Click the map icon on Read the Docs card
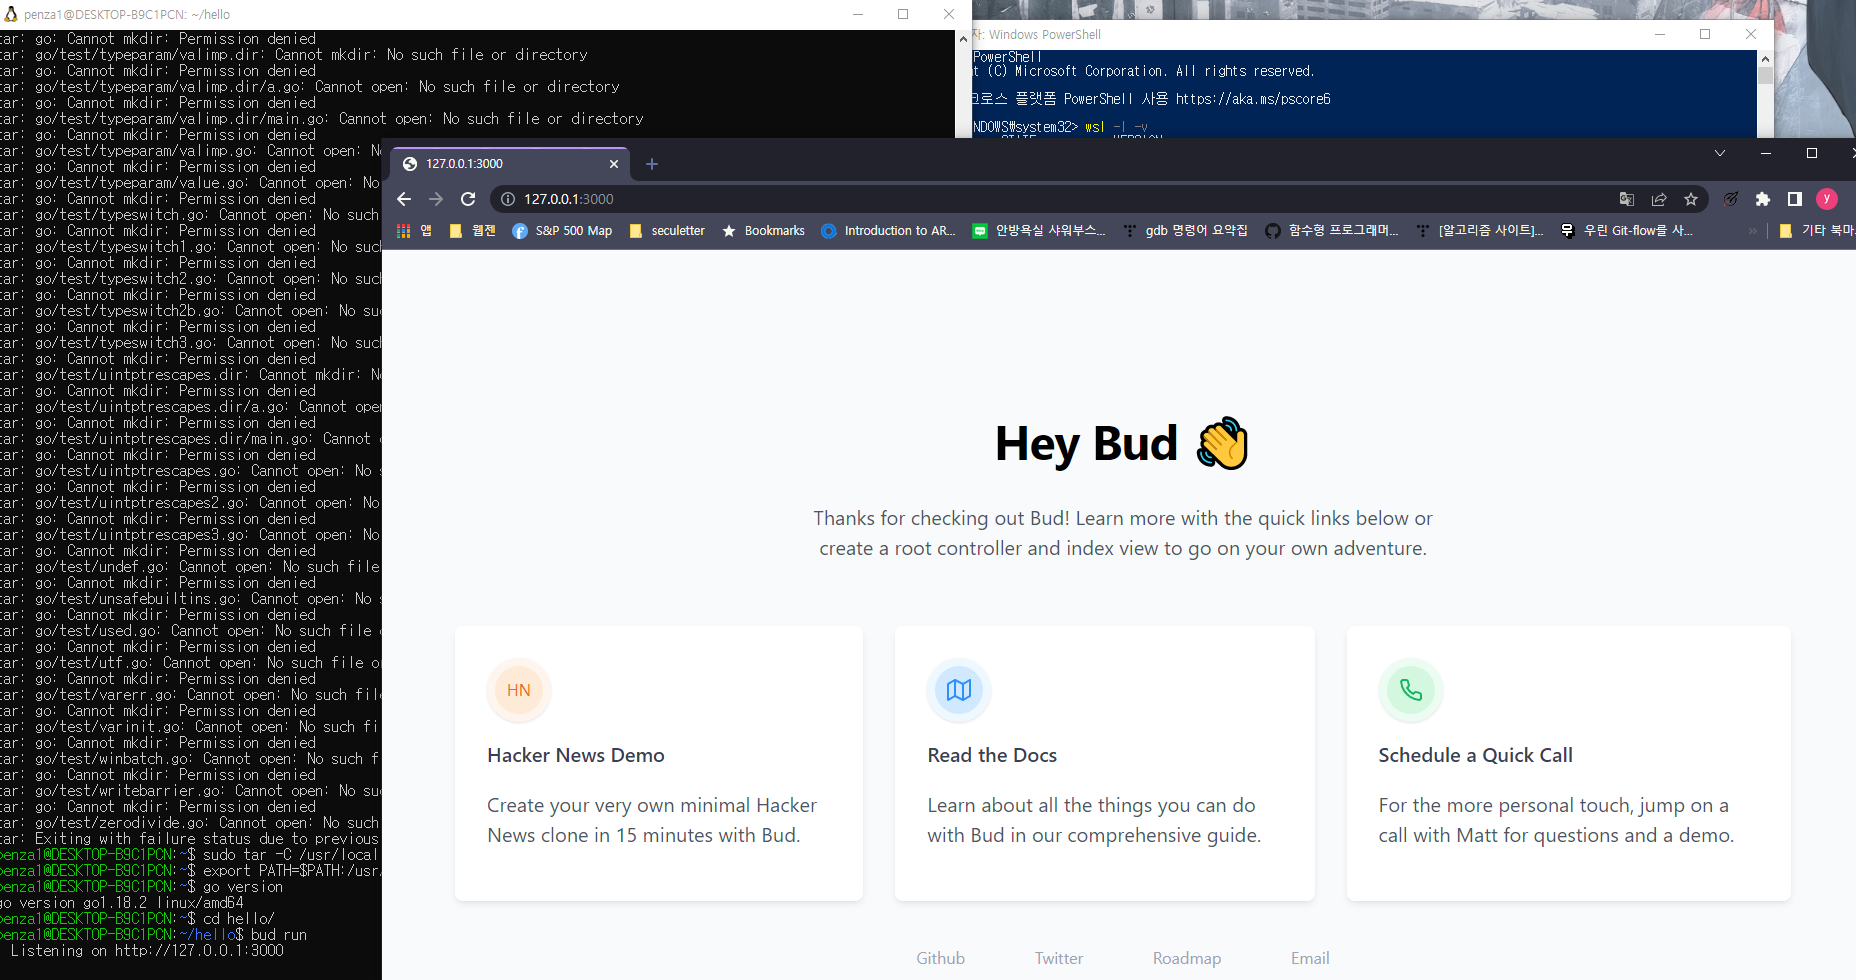1856x980 pixels. (959, 690)
